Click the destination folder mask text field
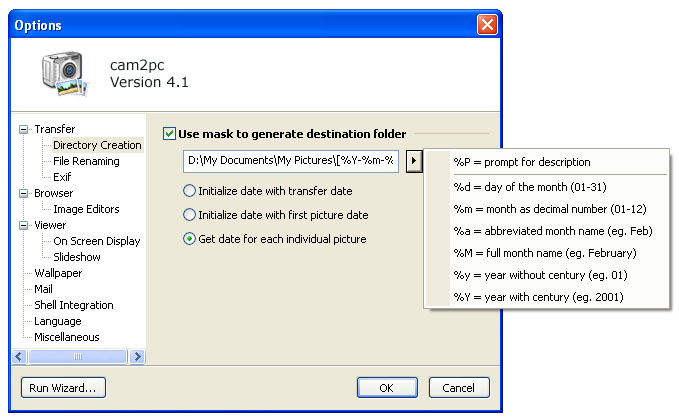 point(291,161)
